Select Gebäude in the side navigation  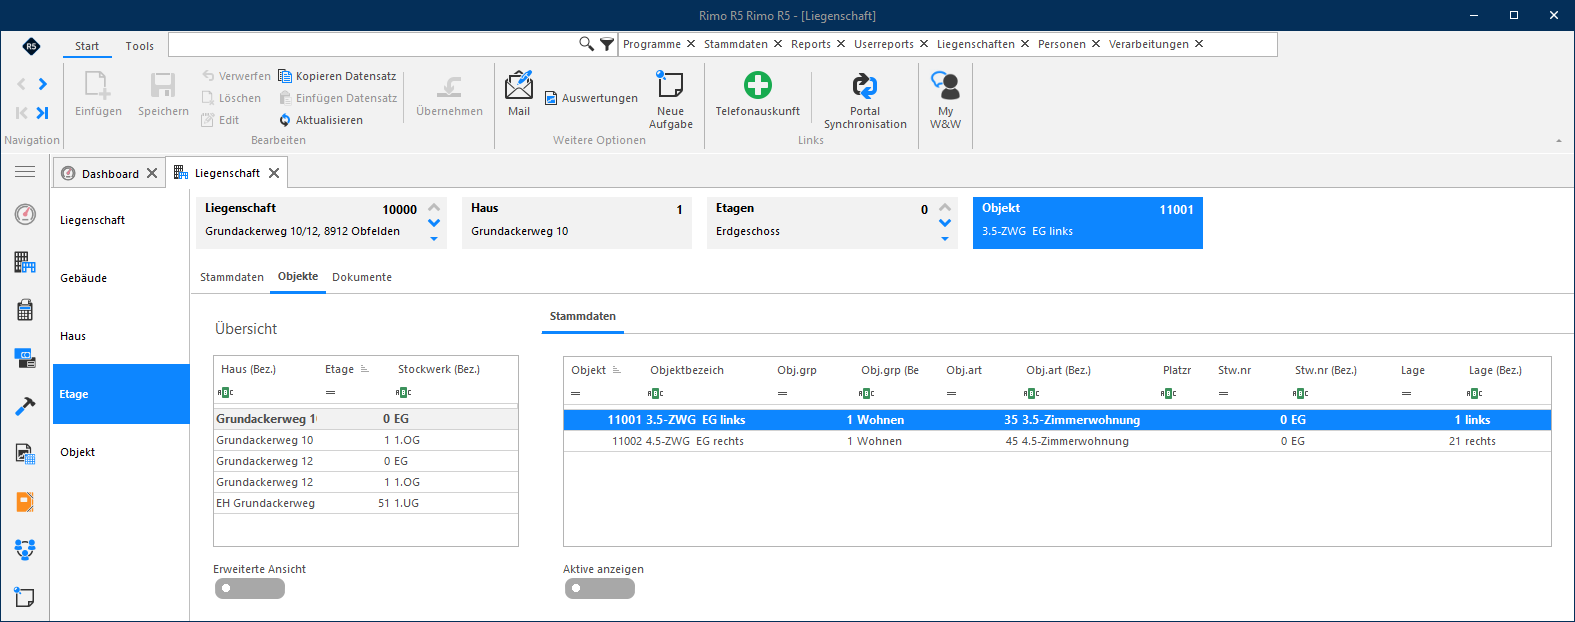[121, 278]
